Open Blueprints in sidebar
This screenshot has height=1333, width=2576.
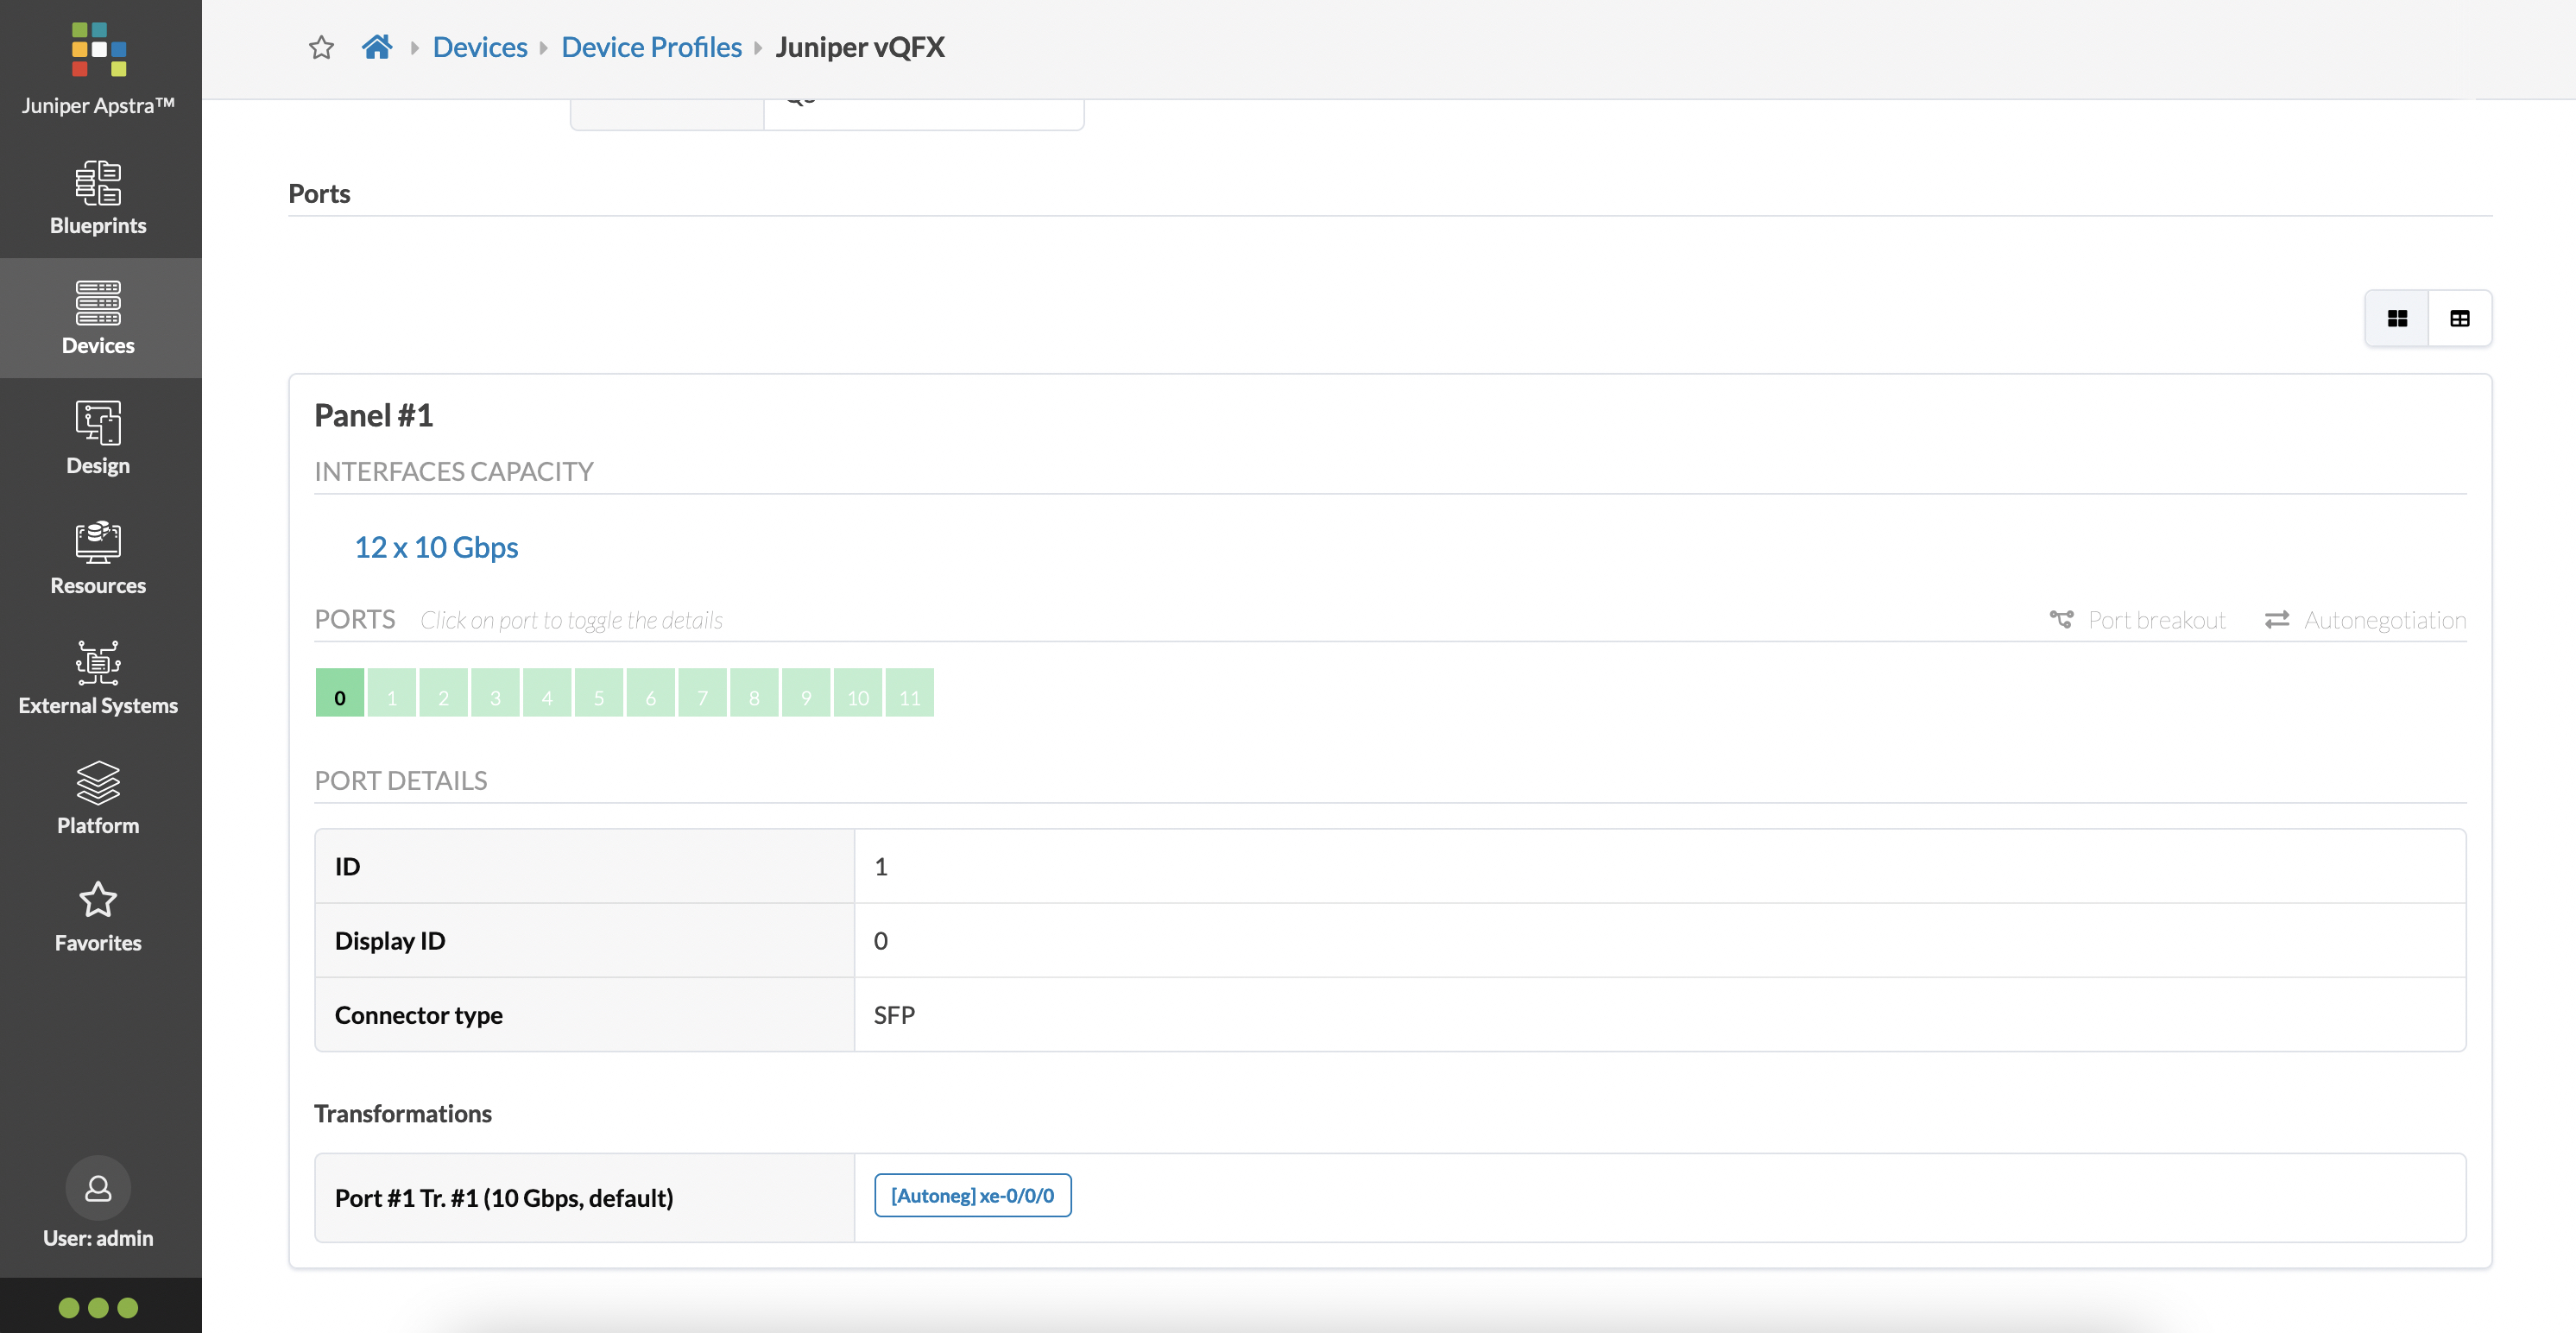[98, 198]
